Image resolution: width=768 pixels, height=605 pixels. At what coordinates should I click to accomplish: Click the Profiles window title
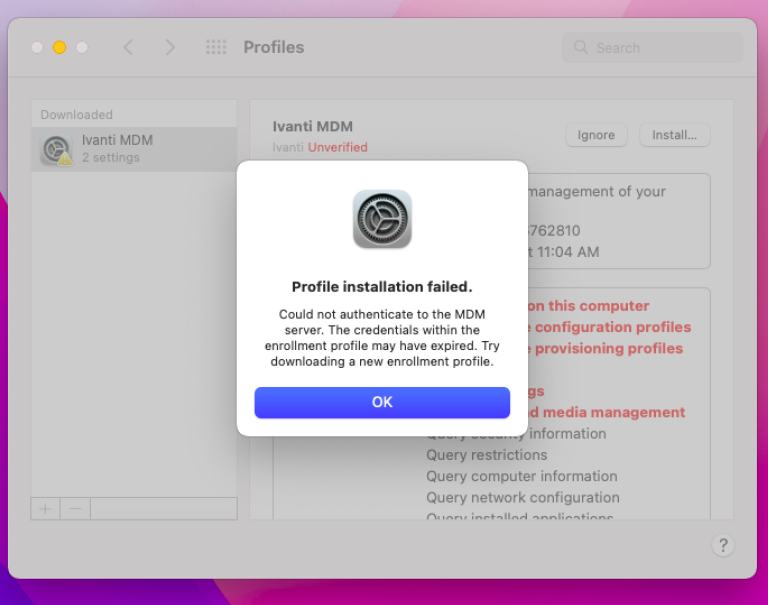click(x=273, y=47)
